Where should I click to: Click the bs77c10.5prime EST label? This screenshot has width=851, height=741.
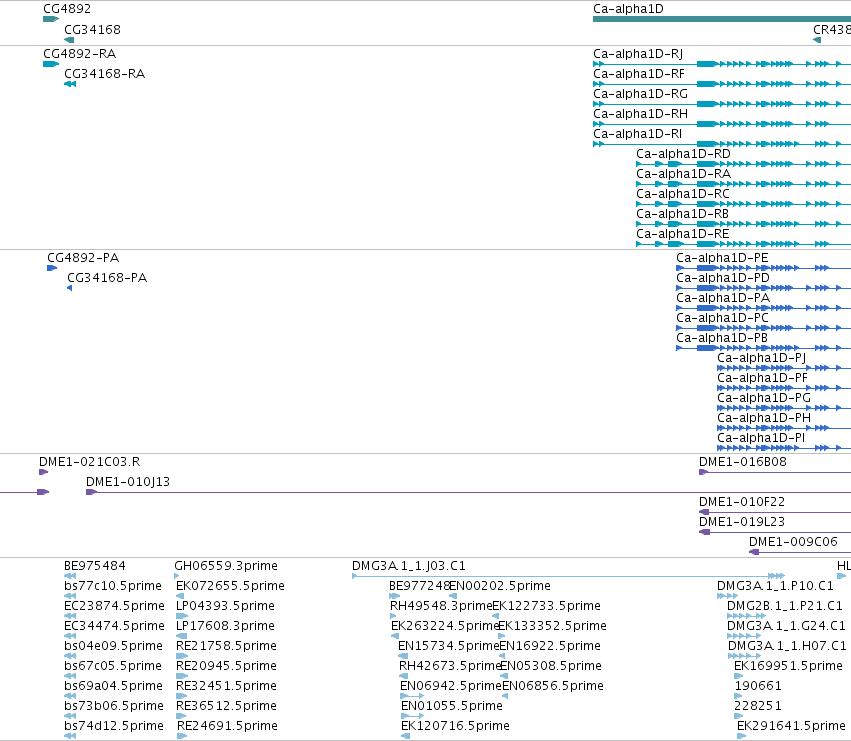(x=113, y=586)
